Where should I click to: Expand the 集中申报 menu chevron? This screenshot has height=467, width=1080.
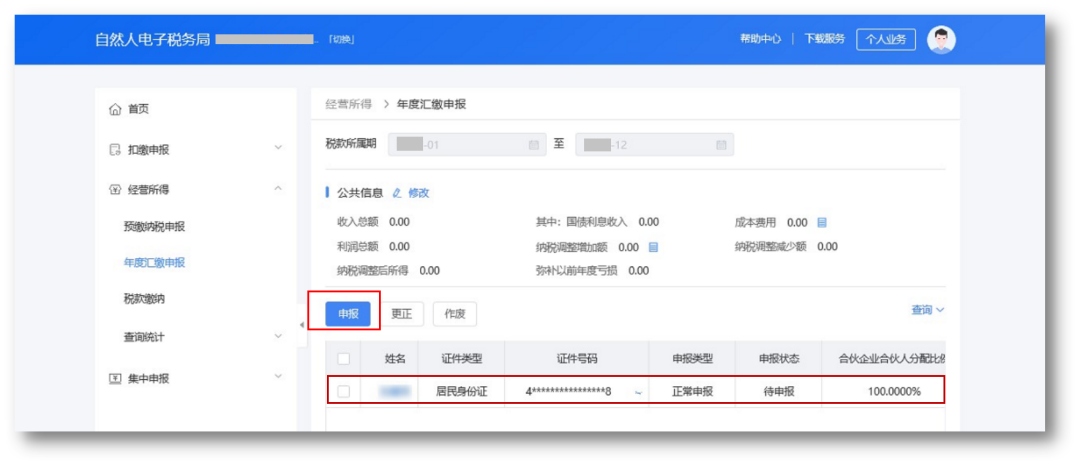(x=278, y=376)
